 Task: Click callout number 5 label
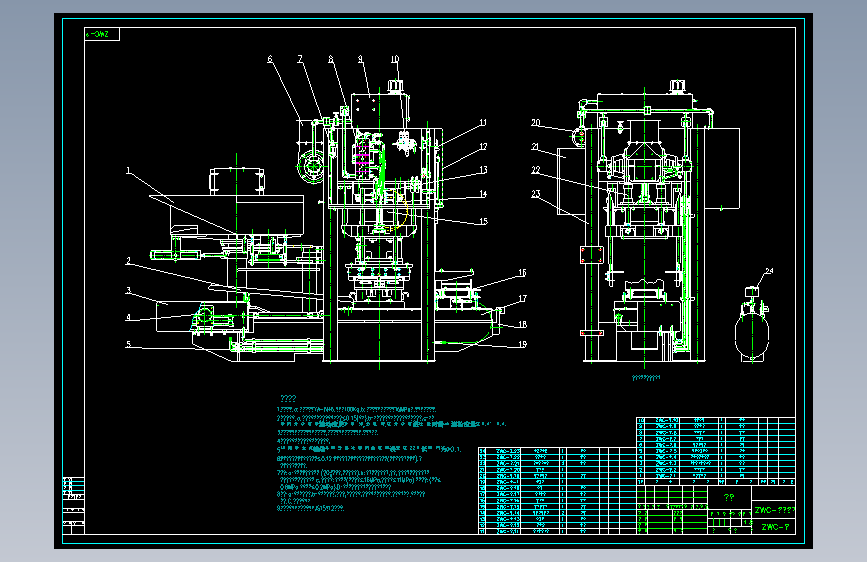(x=128, y=344)
